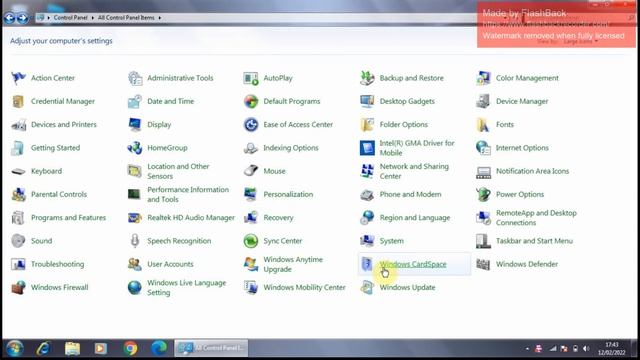Viewport: 640px width, 360px height.
Task: Open the Credential Manager icon
Action: coord(18,101)
